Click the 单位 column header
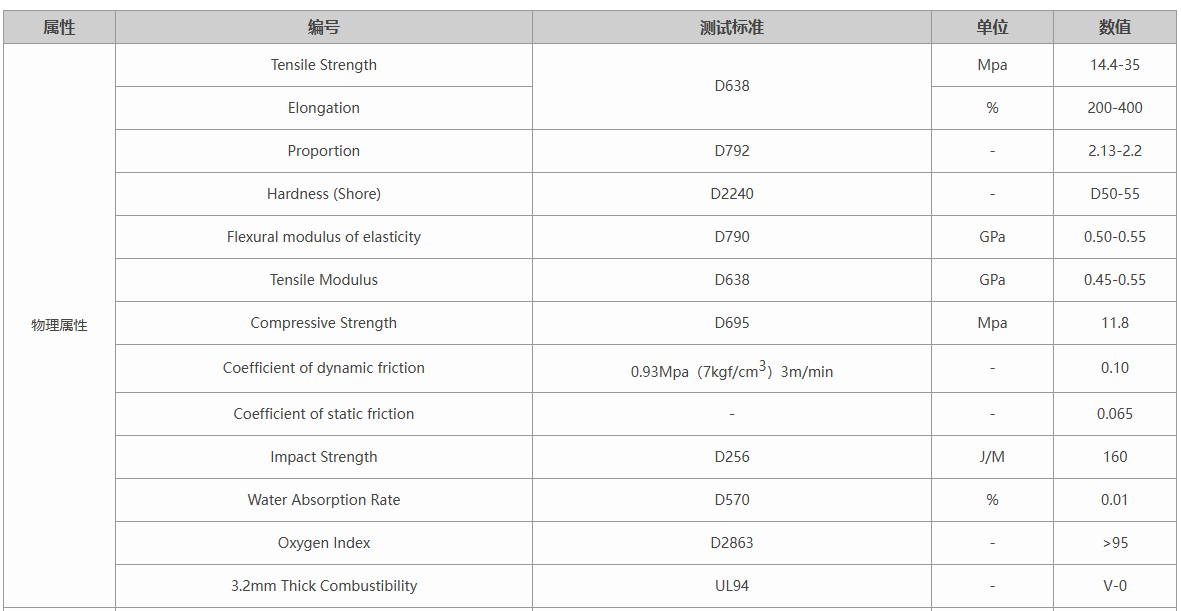This screenshot has height=611, width=1181. click(992, 27)
